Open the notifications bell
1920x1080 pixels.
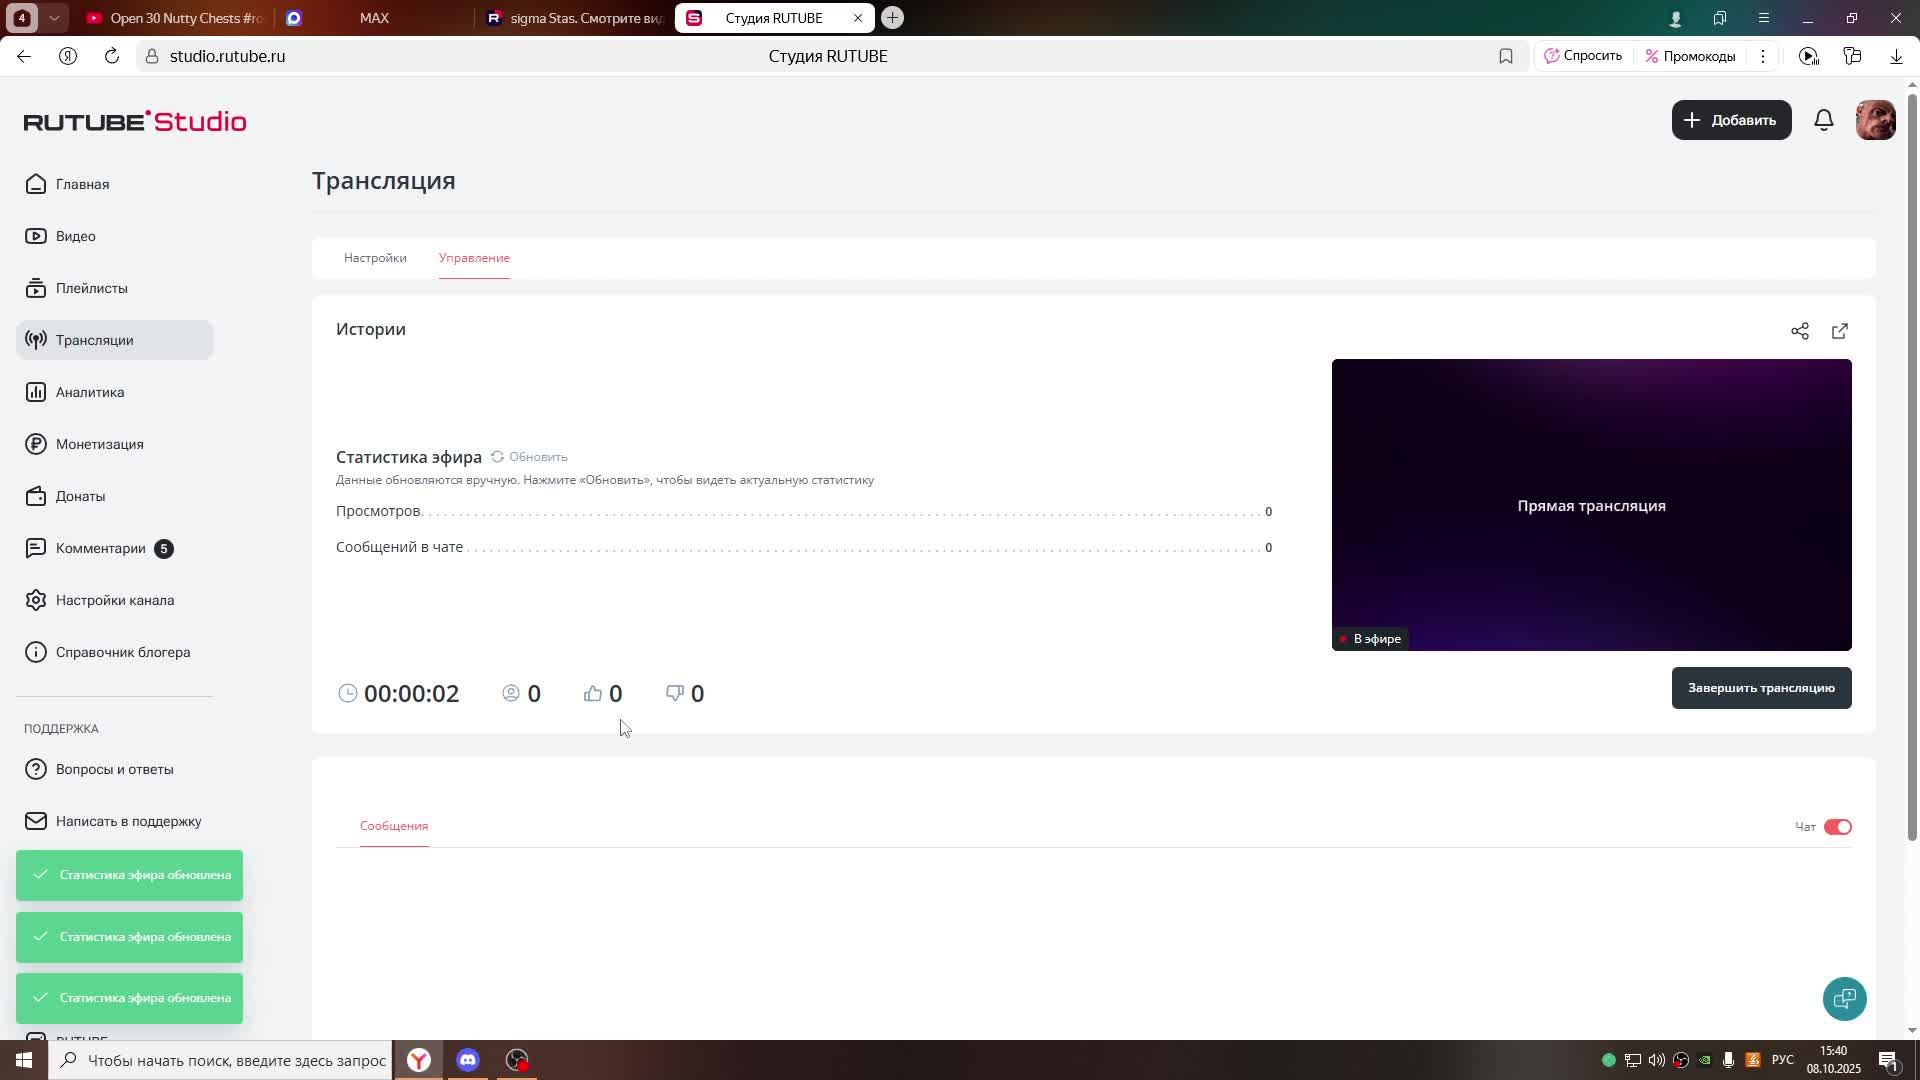point(1823,120)
